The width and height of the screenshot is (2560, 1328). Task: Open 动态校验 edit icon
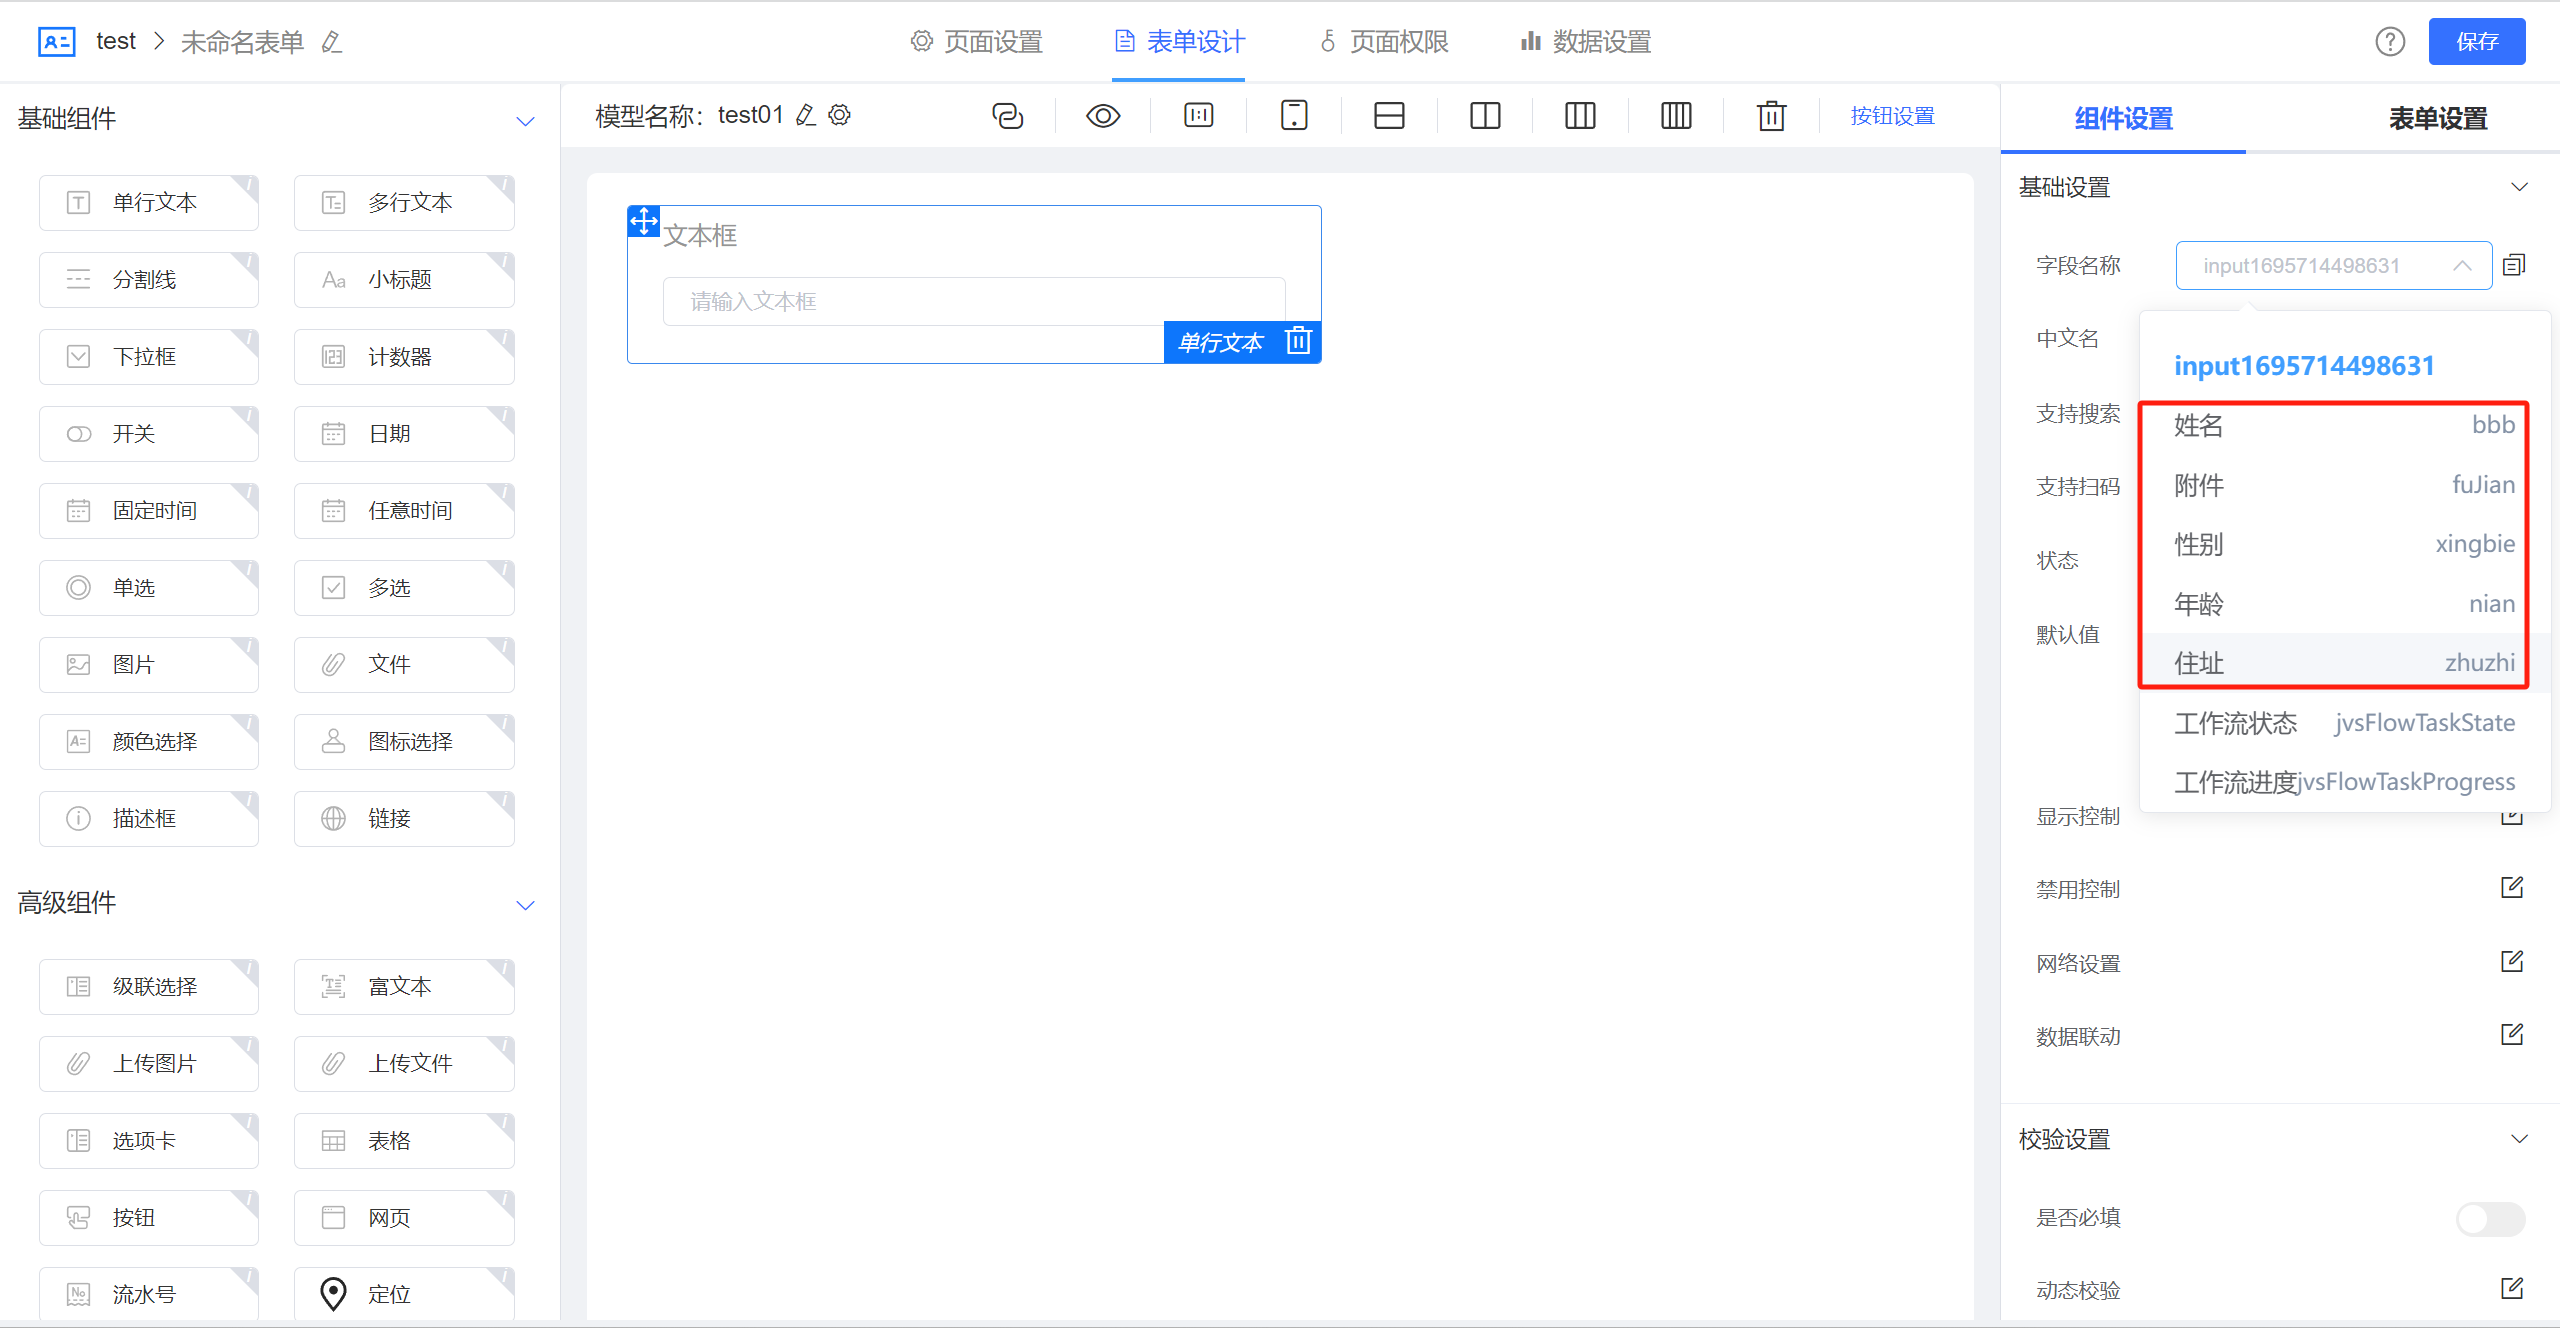2512,1289
